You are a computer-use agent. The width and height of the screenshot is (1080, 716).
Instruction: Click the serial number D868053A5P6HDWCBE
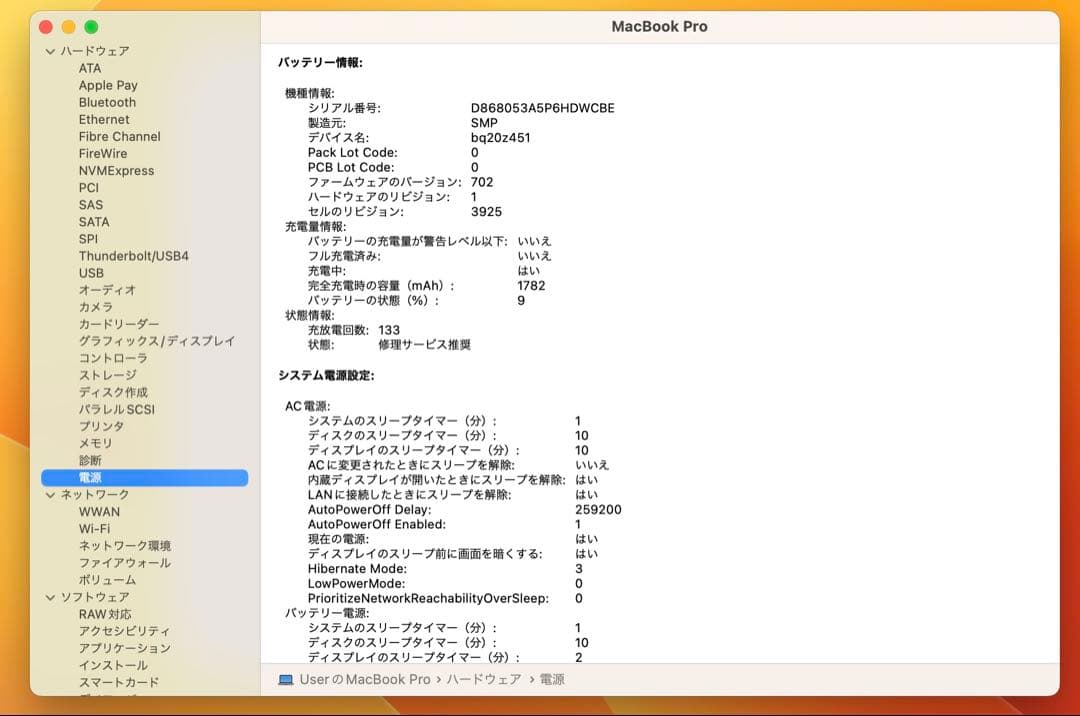click(x=543, y=108)
